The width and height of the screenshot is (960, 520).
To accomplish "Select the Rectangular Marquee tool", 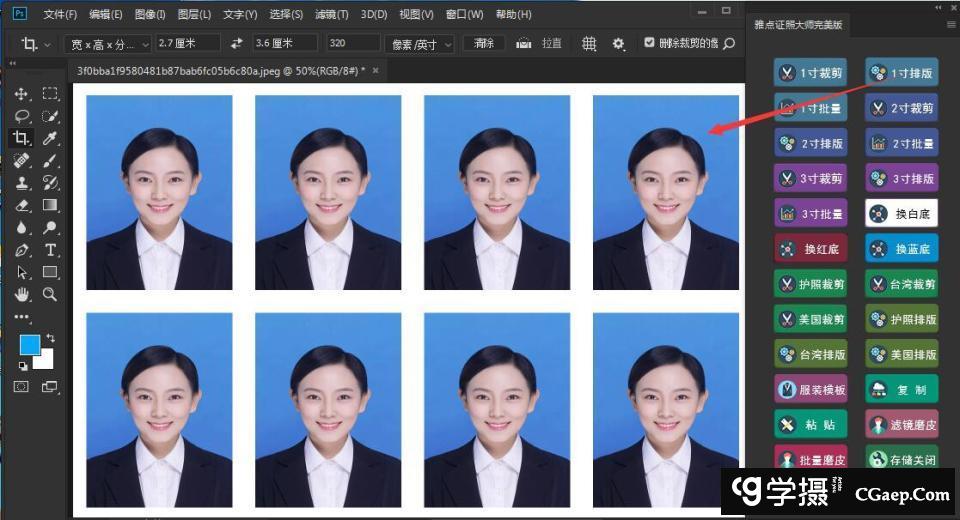I will tap(50, 94).
